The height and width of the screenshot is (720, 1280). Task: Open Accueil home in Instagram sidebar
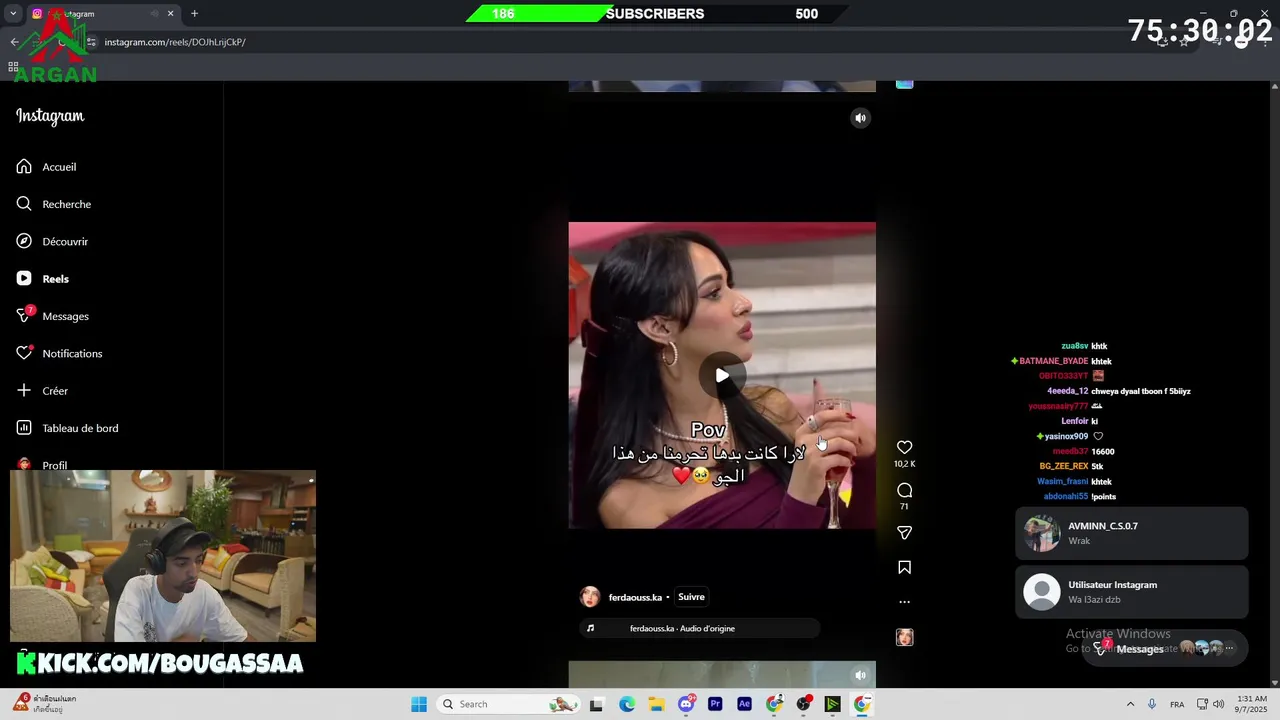click(46, 167)
